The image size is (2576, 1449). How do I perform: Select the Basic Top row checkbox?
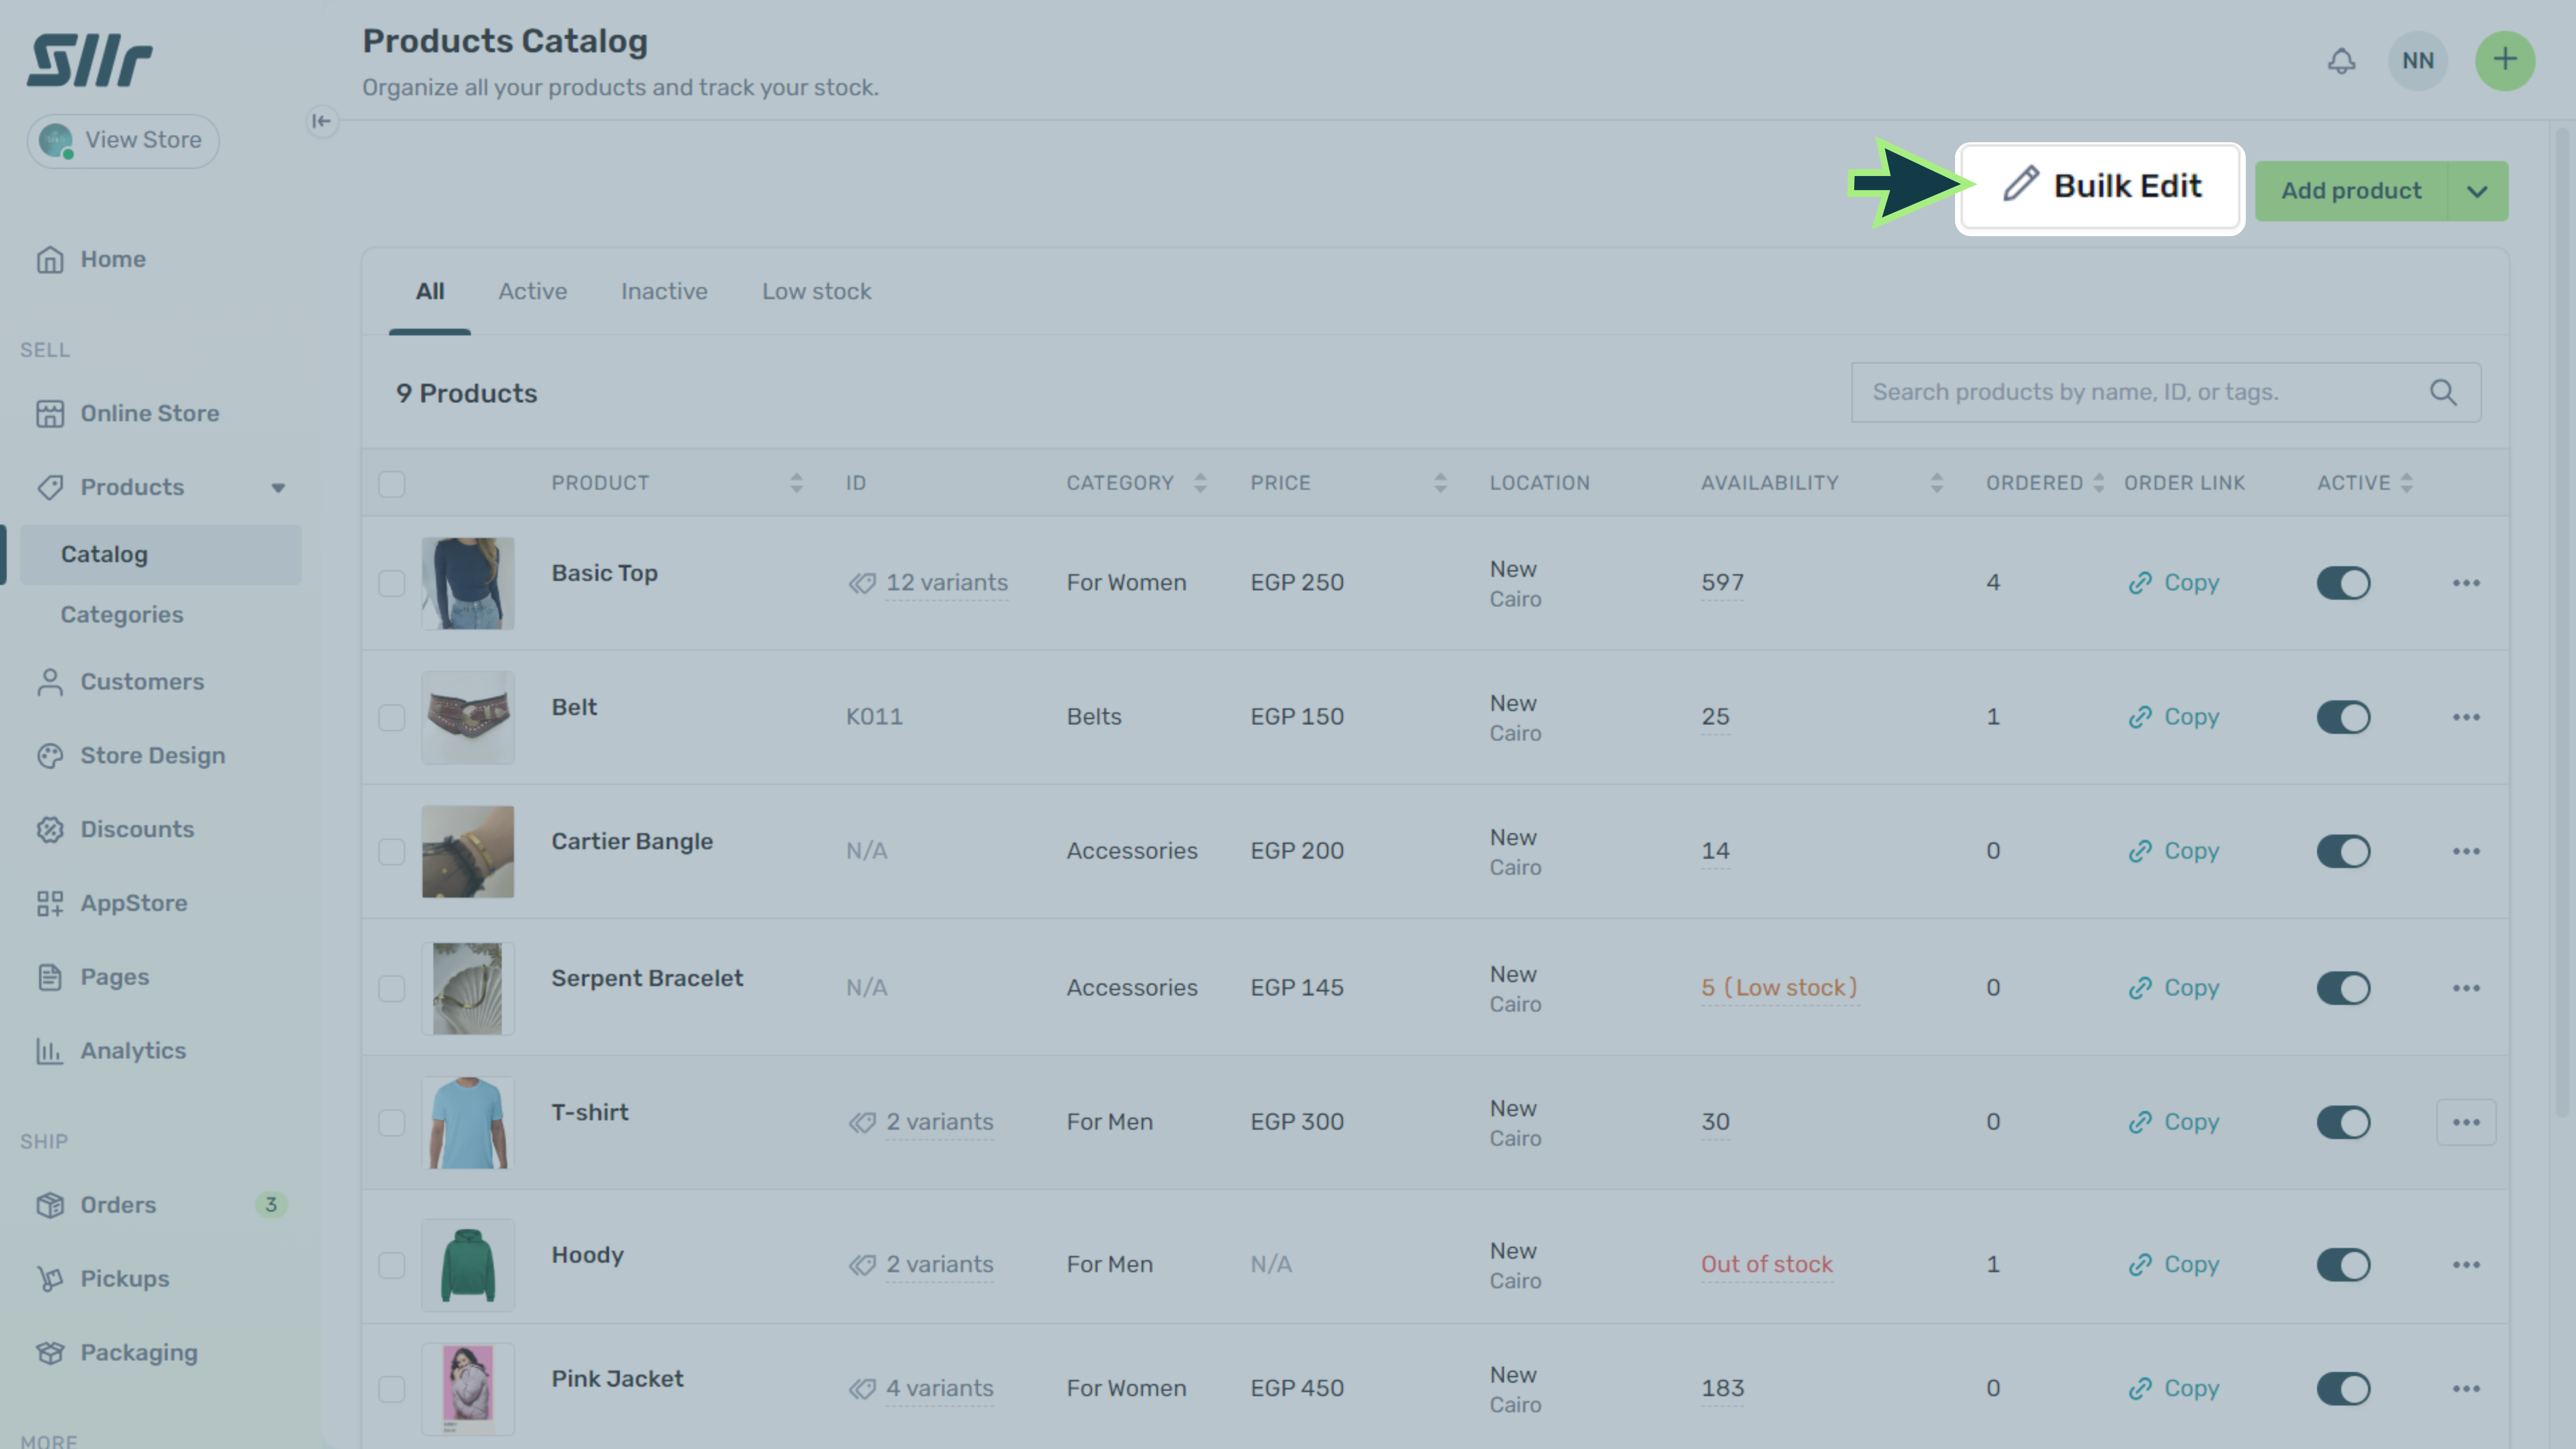pos(391,583)
